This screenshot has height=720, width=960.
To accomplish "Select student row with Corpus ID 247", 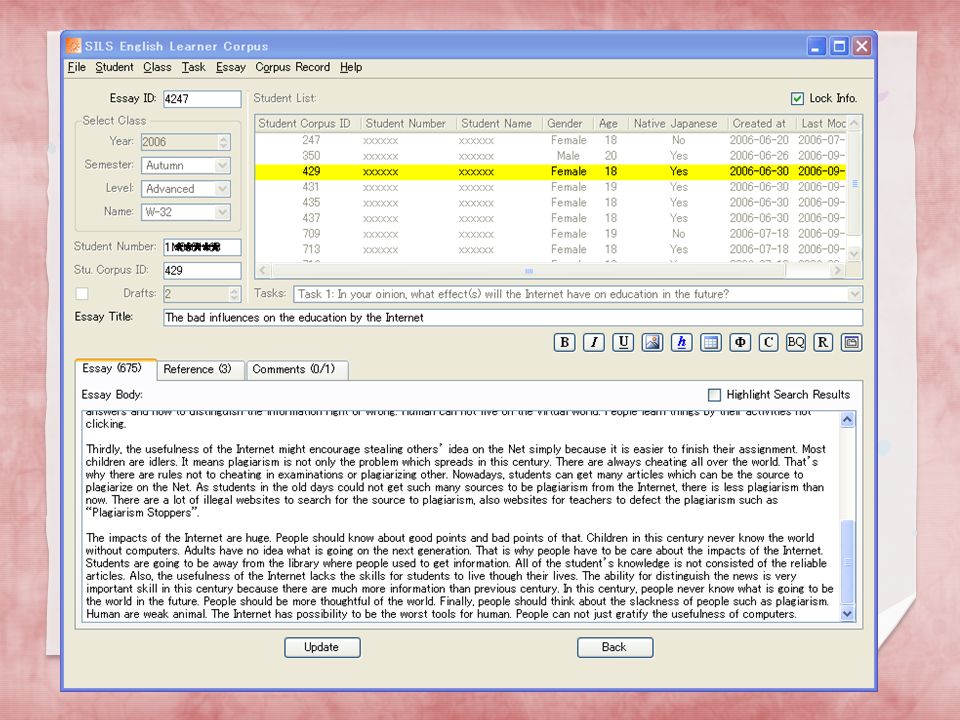I will tap(552, 140).
